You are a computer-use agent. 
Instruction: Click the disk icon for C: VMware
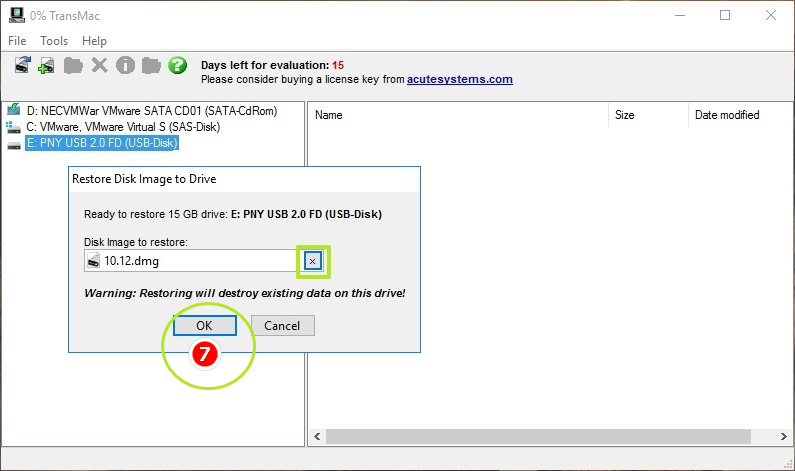tap(14, 127)
